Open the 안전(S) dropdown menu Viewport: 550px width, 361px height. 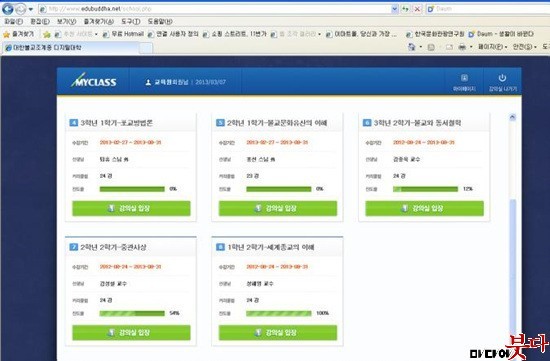coord(524,47)
